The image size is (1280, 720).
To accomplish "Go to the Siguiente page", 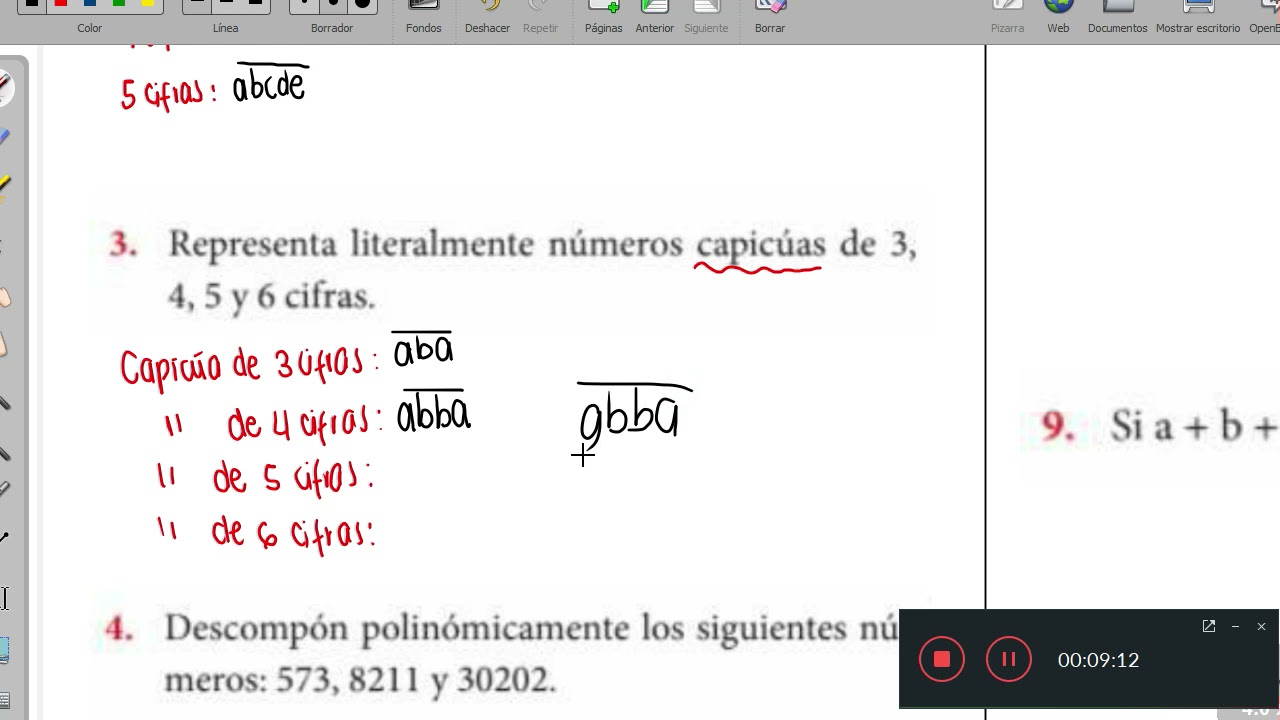I will 706,17.
